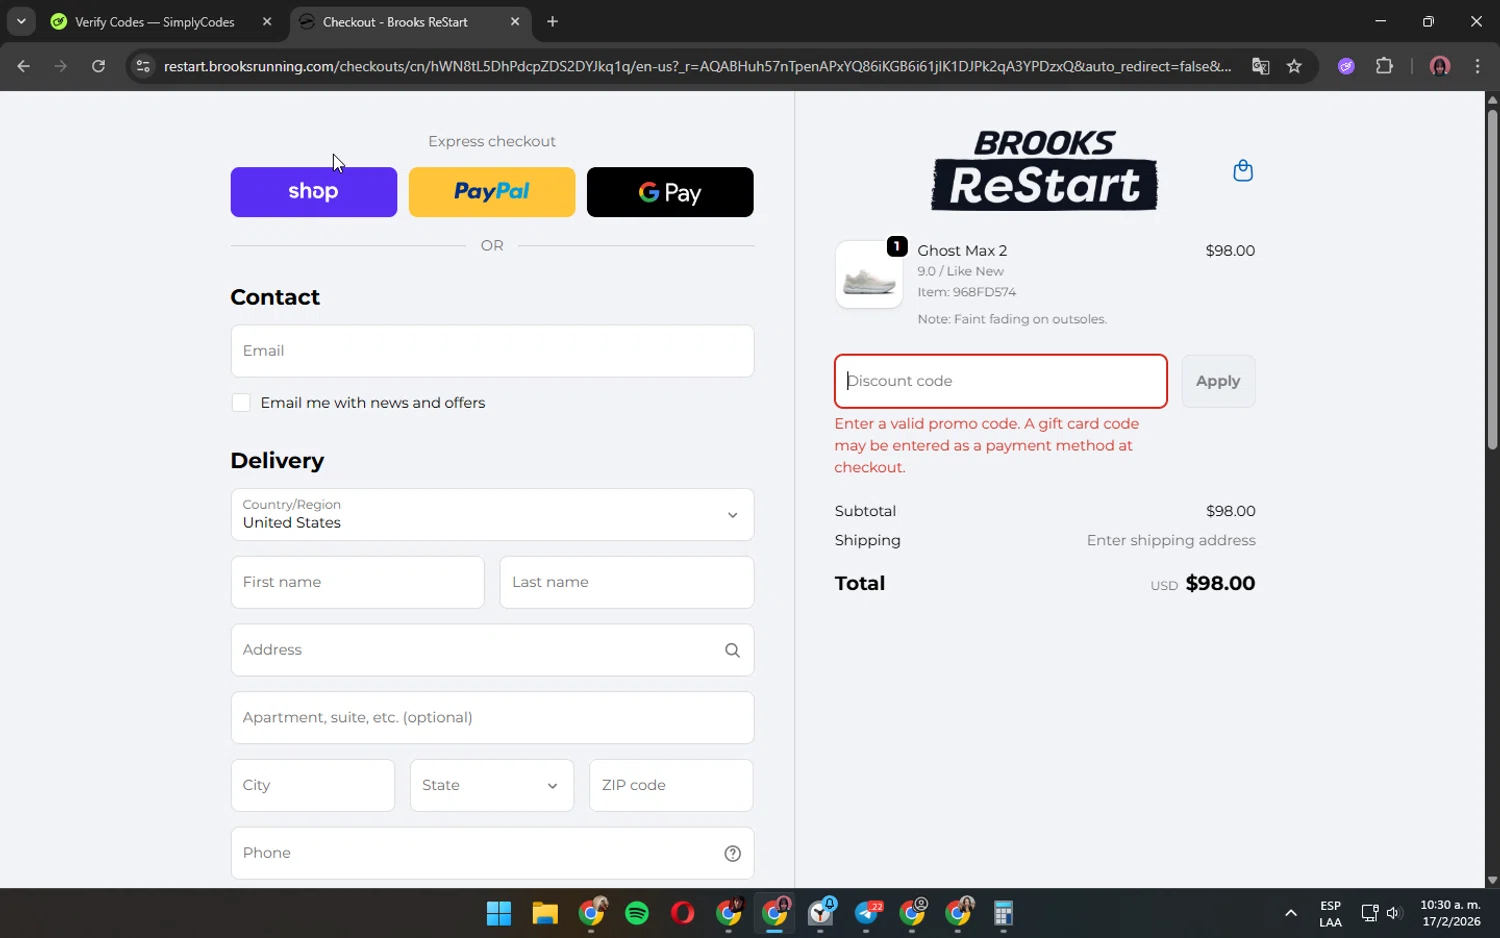This screenshot has width=1500, height=938.
Task: Open the shopping bag cart icon
Action: 1243,171
